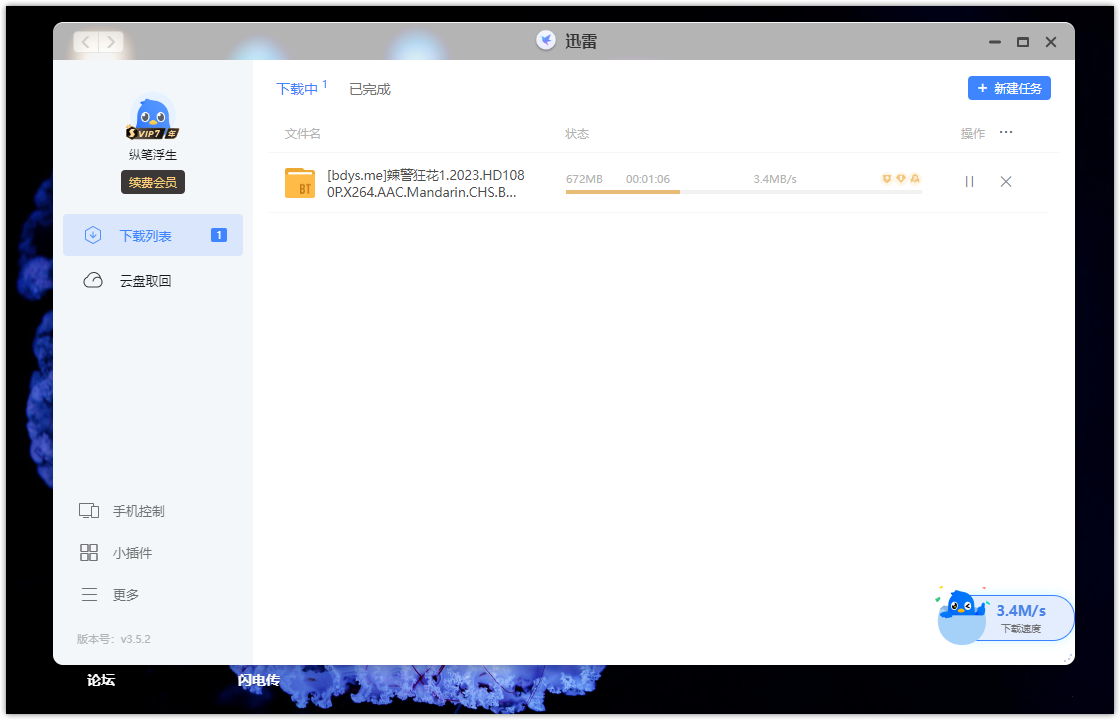
Task: Click the 文件名 column header
Action: coord(302,134)
